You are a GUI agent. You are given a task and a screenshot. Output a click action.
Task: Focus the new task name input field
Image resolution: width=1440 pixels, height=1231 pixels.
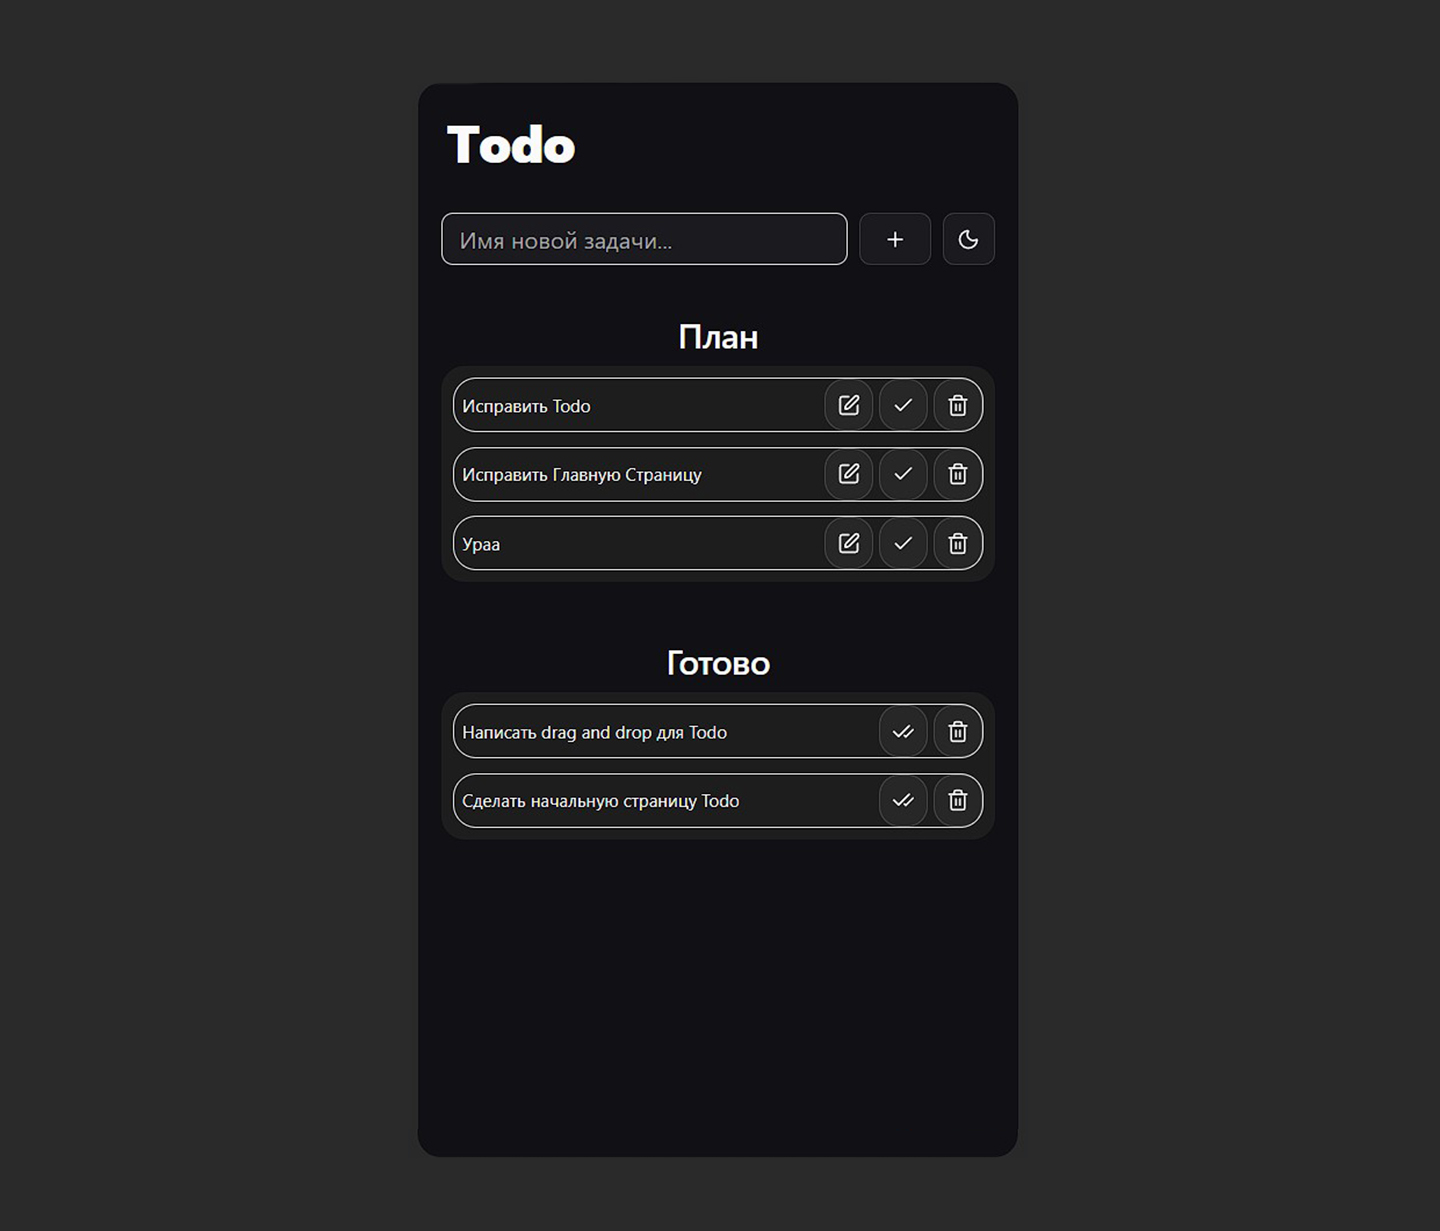(644, 239)
